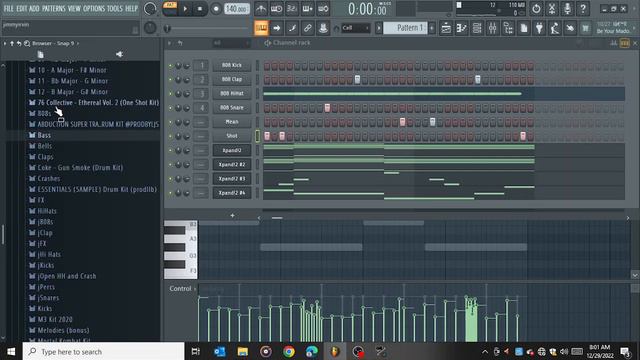Toggle the metronome icon
The height and width of the screenshot is (360, 640).
(261, 9)
